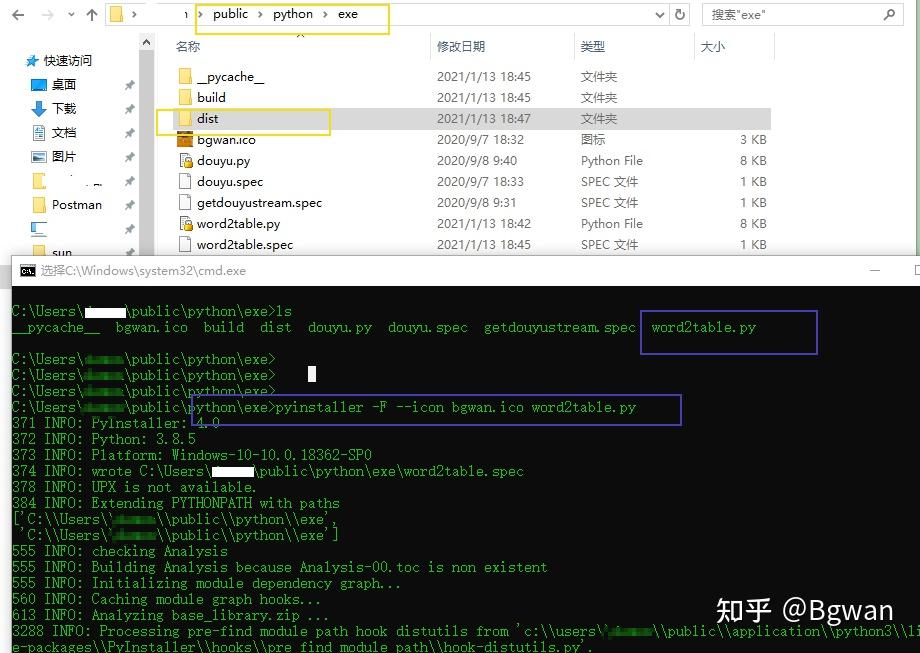Click the search magnifier icon
This screenshot has height=653, width=920.
click(x=889, y=15)
